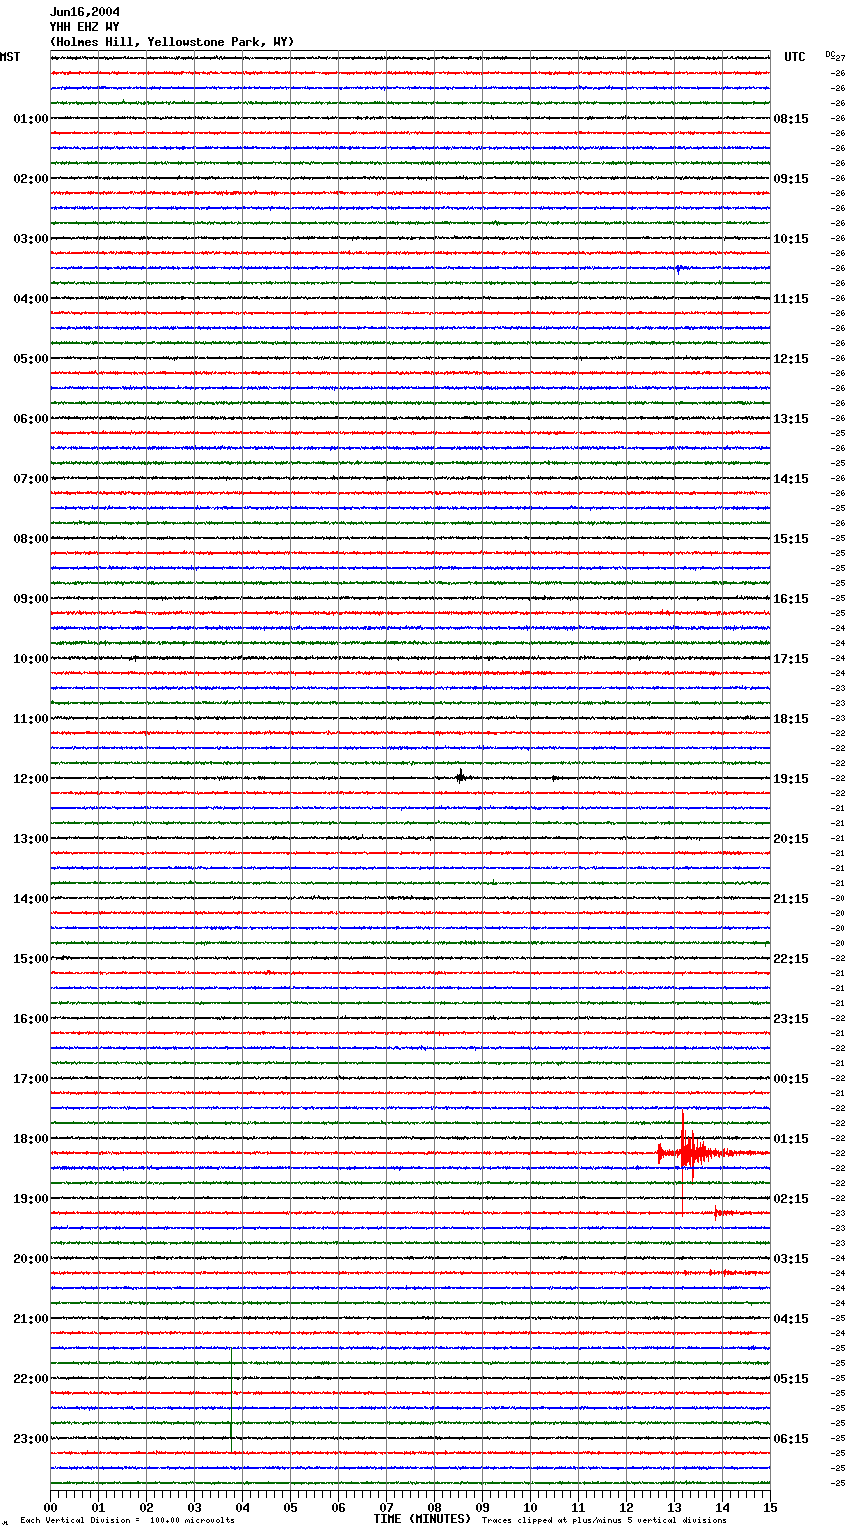Image resolution: width=850 pixels, height=1534 pixels.
Task: Click the Jun16,2004 date header
Action: tap(85, 12)
